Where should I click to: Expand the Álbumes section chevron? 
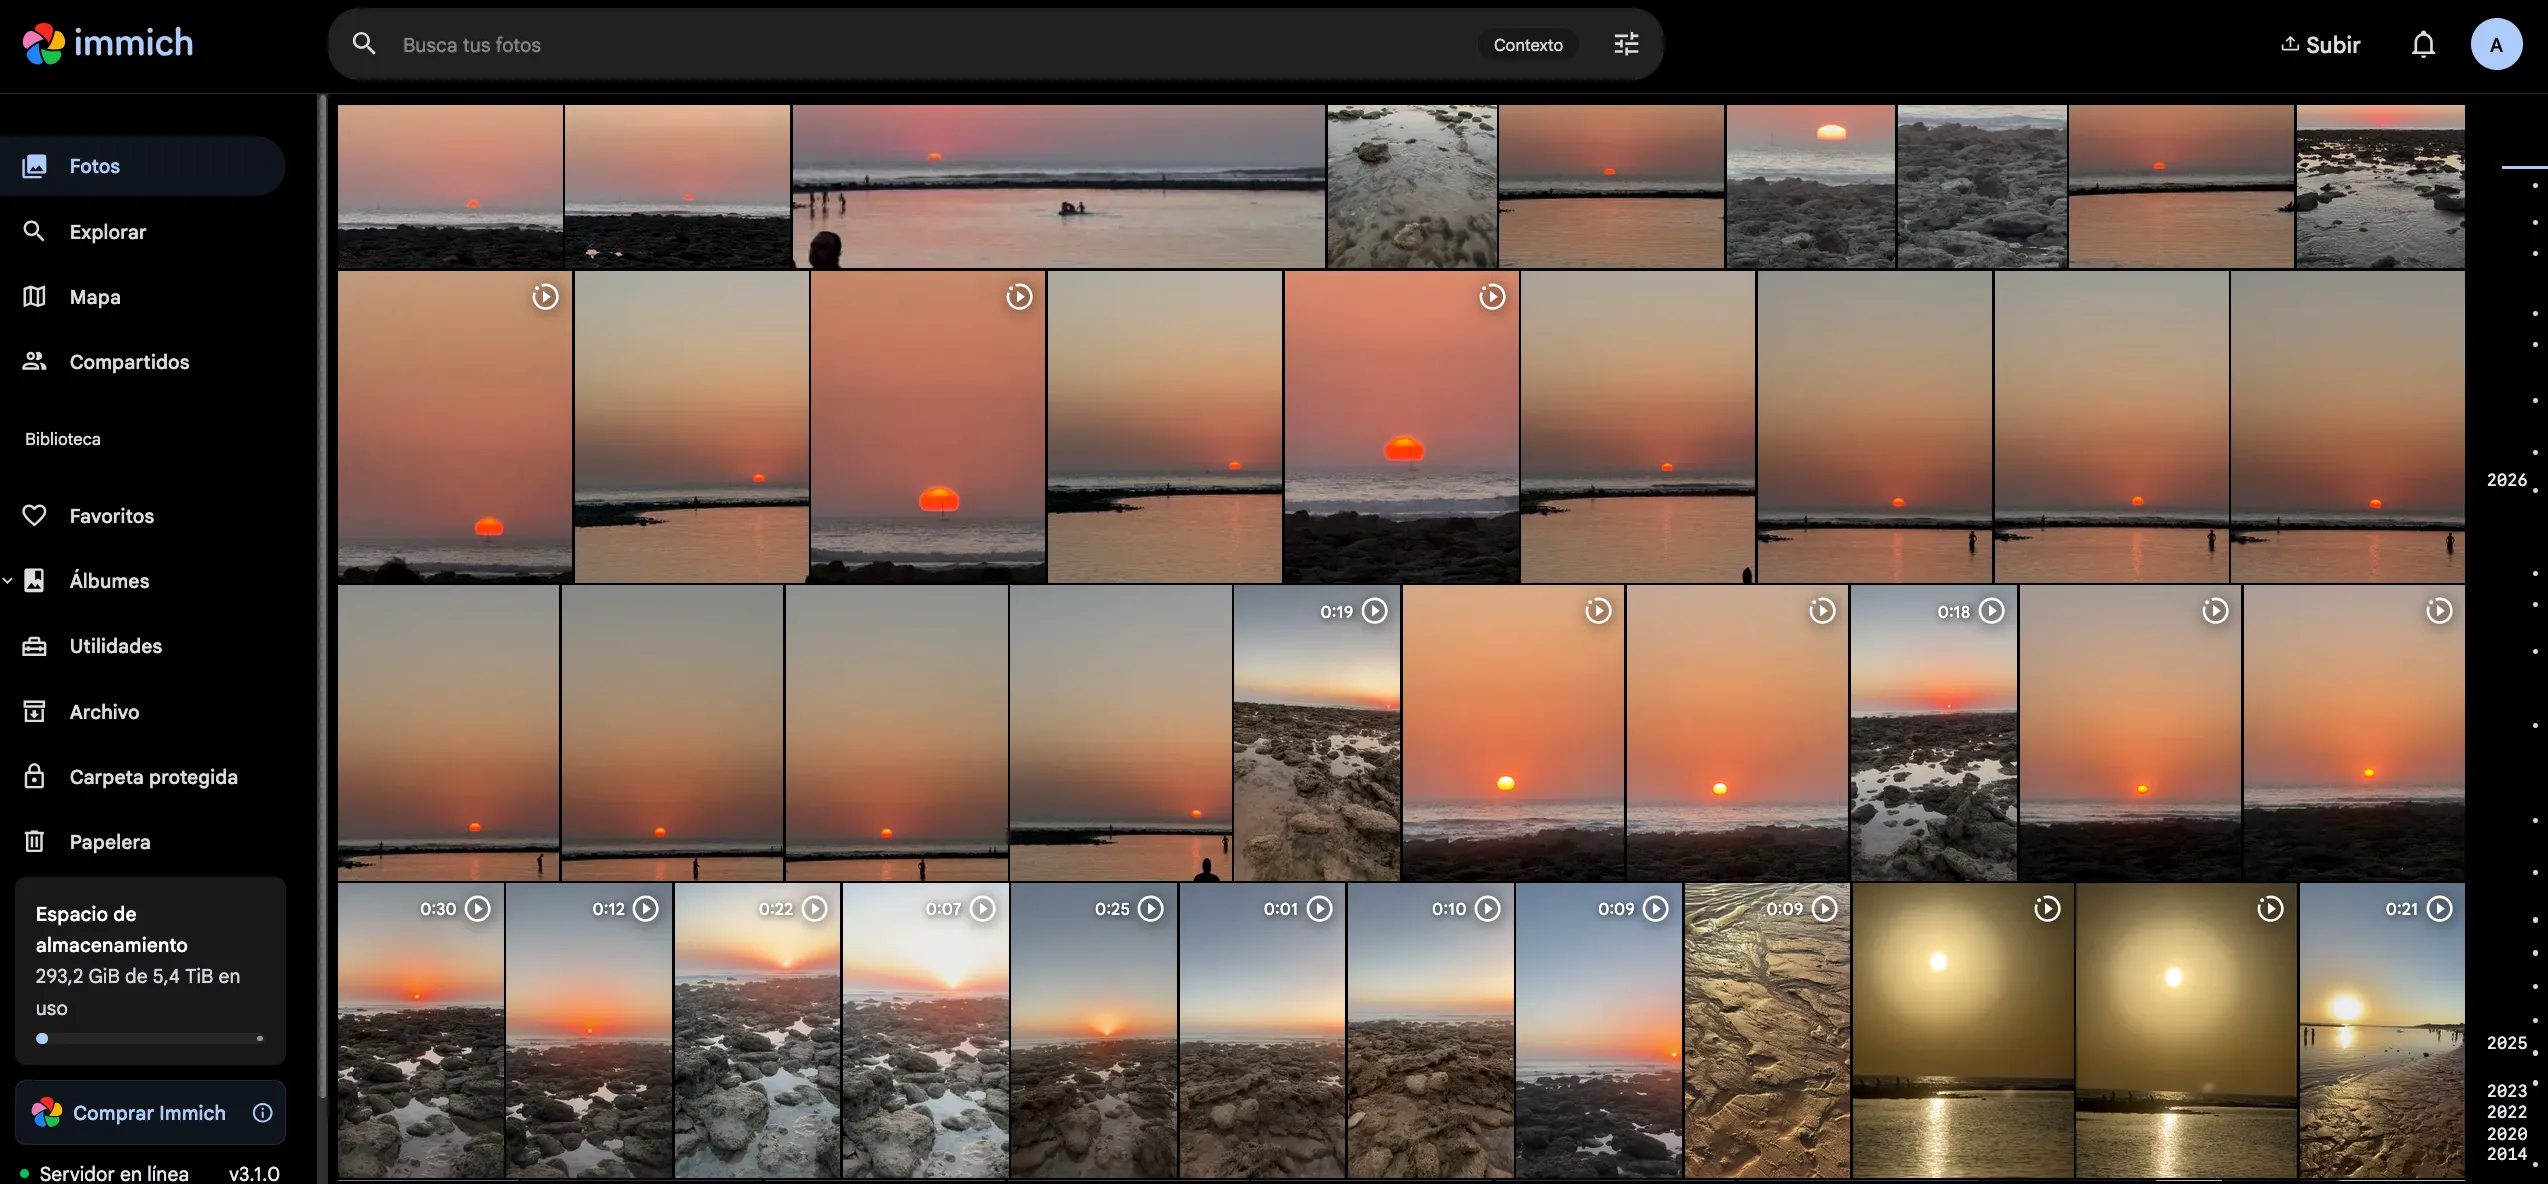pos(8,581)
